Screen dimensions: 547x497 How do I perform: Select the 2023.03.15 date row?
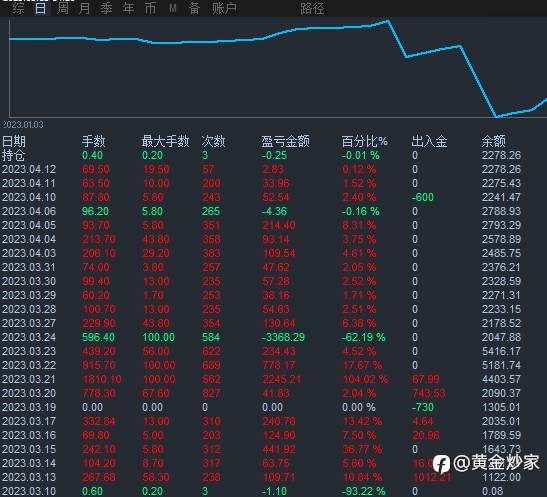pos(29,449)
